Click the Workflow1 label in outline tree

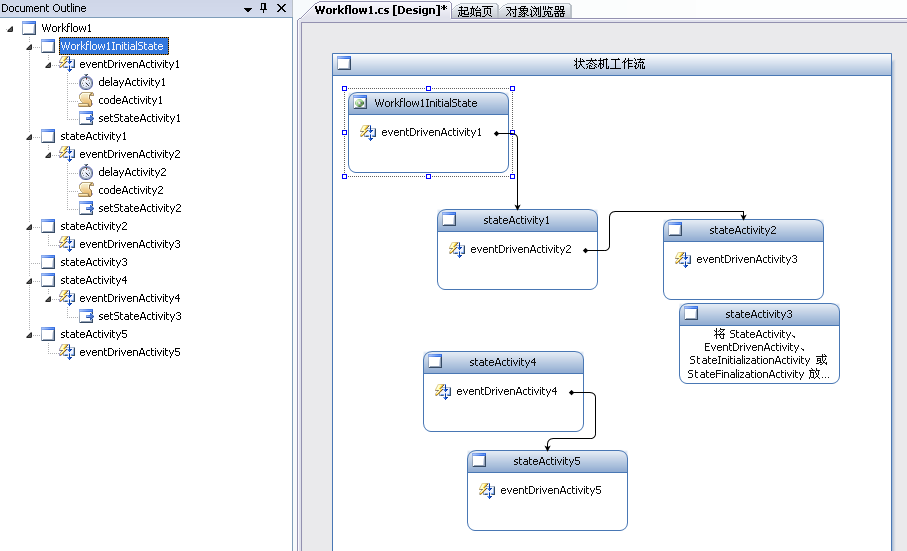67,28
